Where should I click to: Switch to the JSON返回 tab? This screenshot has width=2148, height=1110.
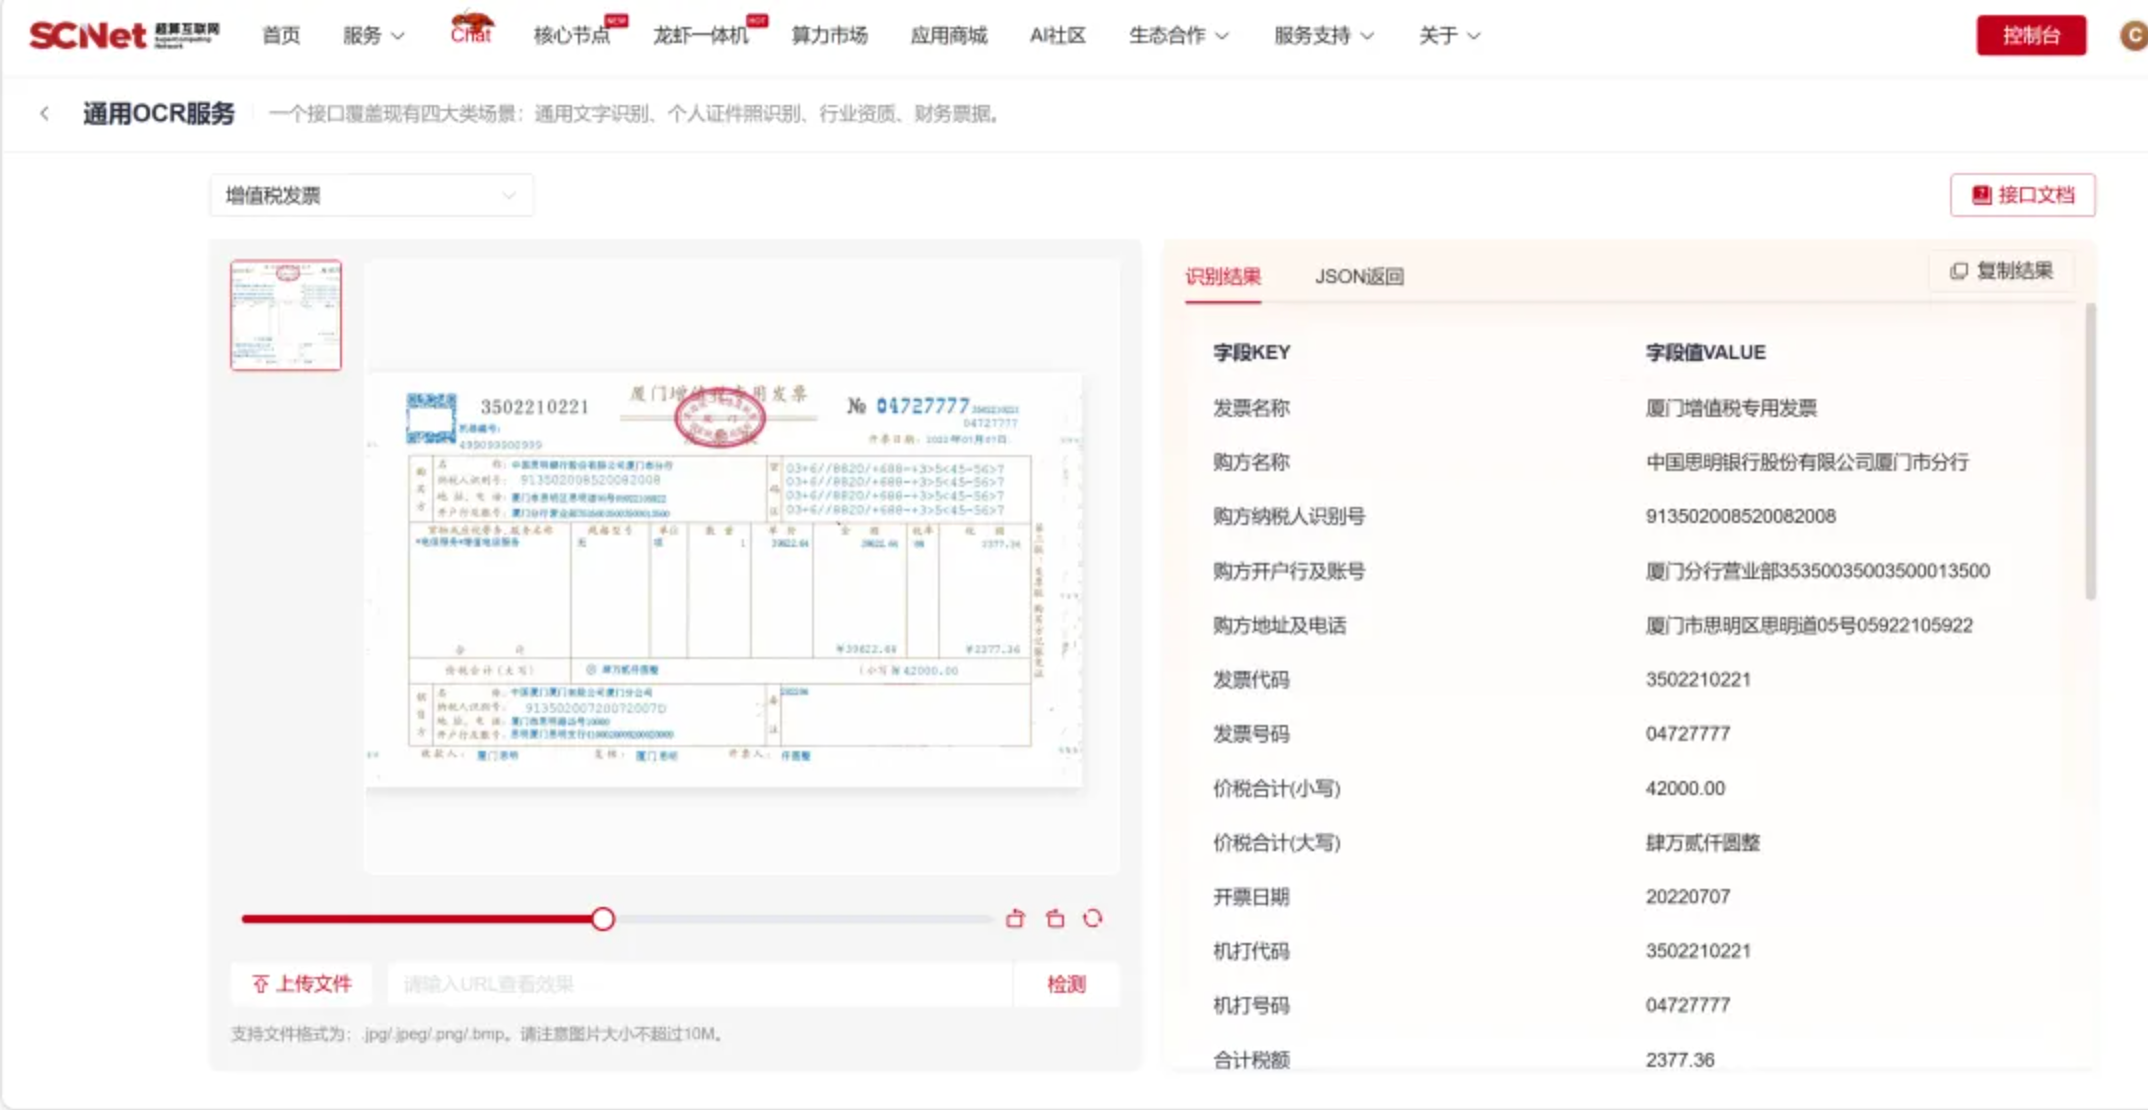coord(1359,276)
